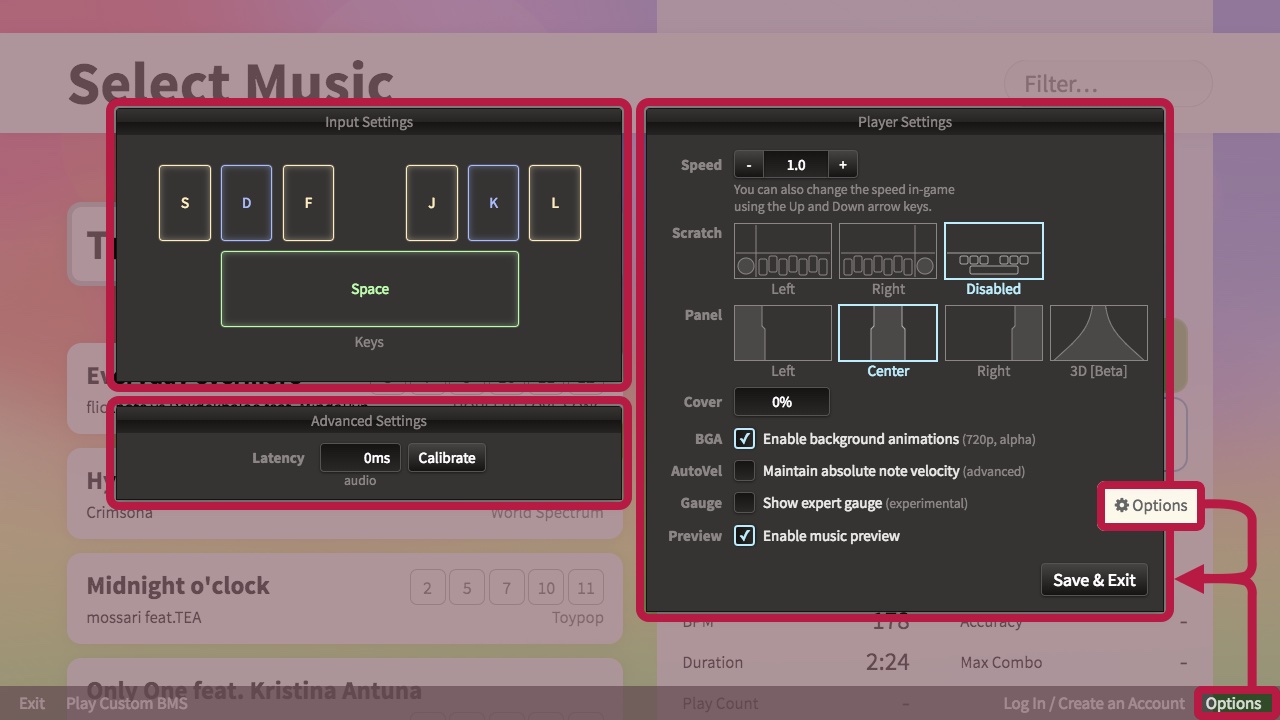Click Save & Exit button

click(x=1094, y=580)
